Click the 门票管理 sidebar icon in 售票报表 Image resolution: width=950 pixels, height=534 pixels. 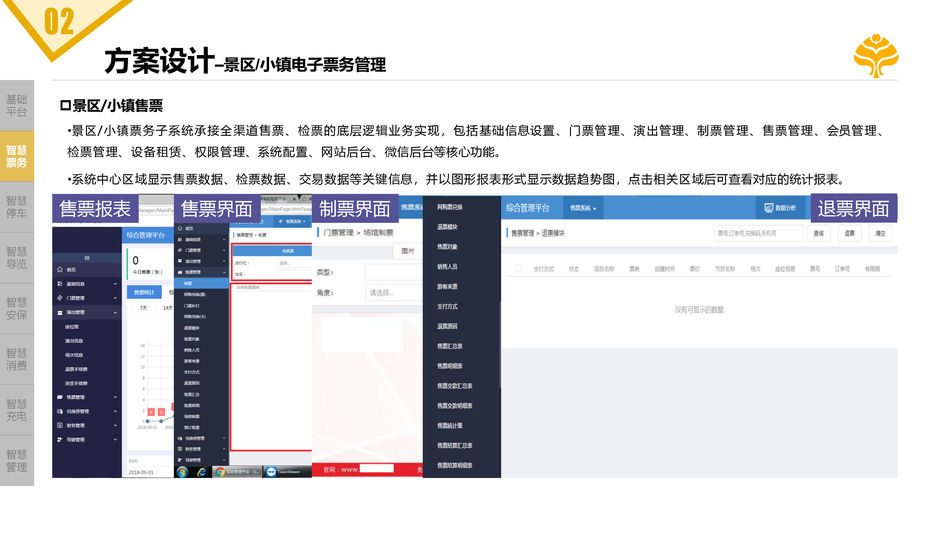tap(59, 298)
